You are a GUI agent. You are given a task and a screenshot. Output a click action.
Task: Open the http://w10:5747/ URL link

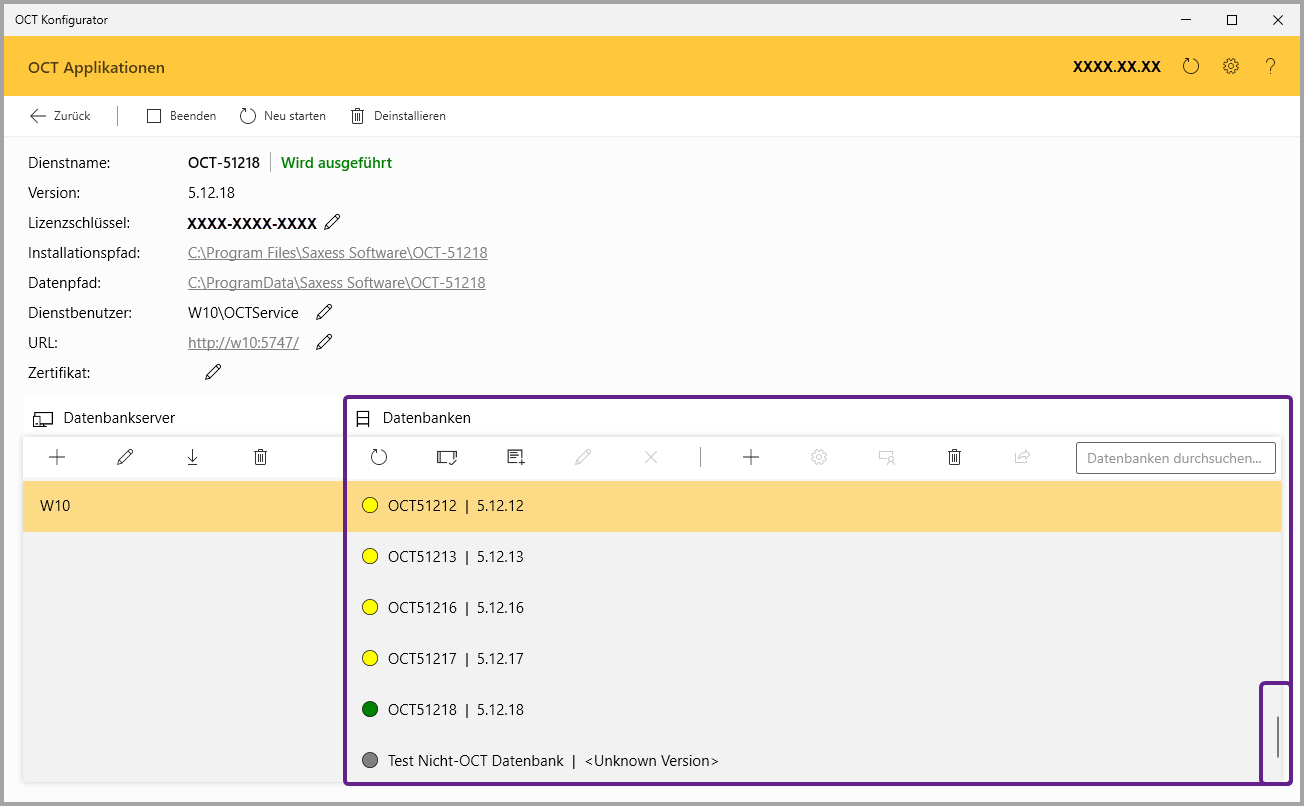[x=243, y=343]
